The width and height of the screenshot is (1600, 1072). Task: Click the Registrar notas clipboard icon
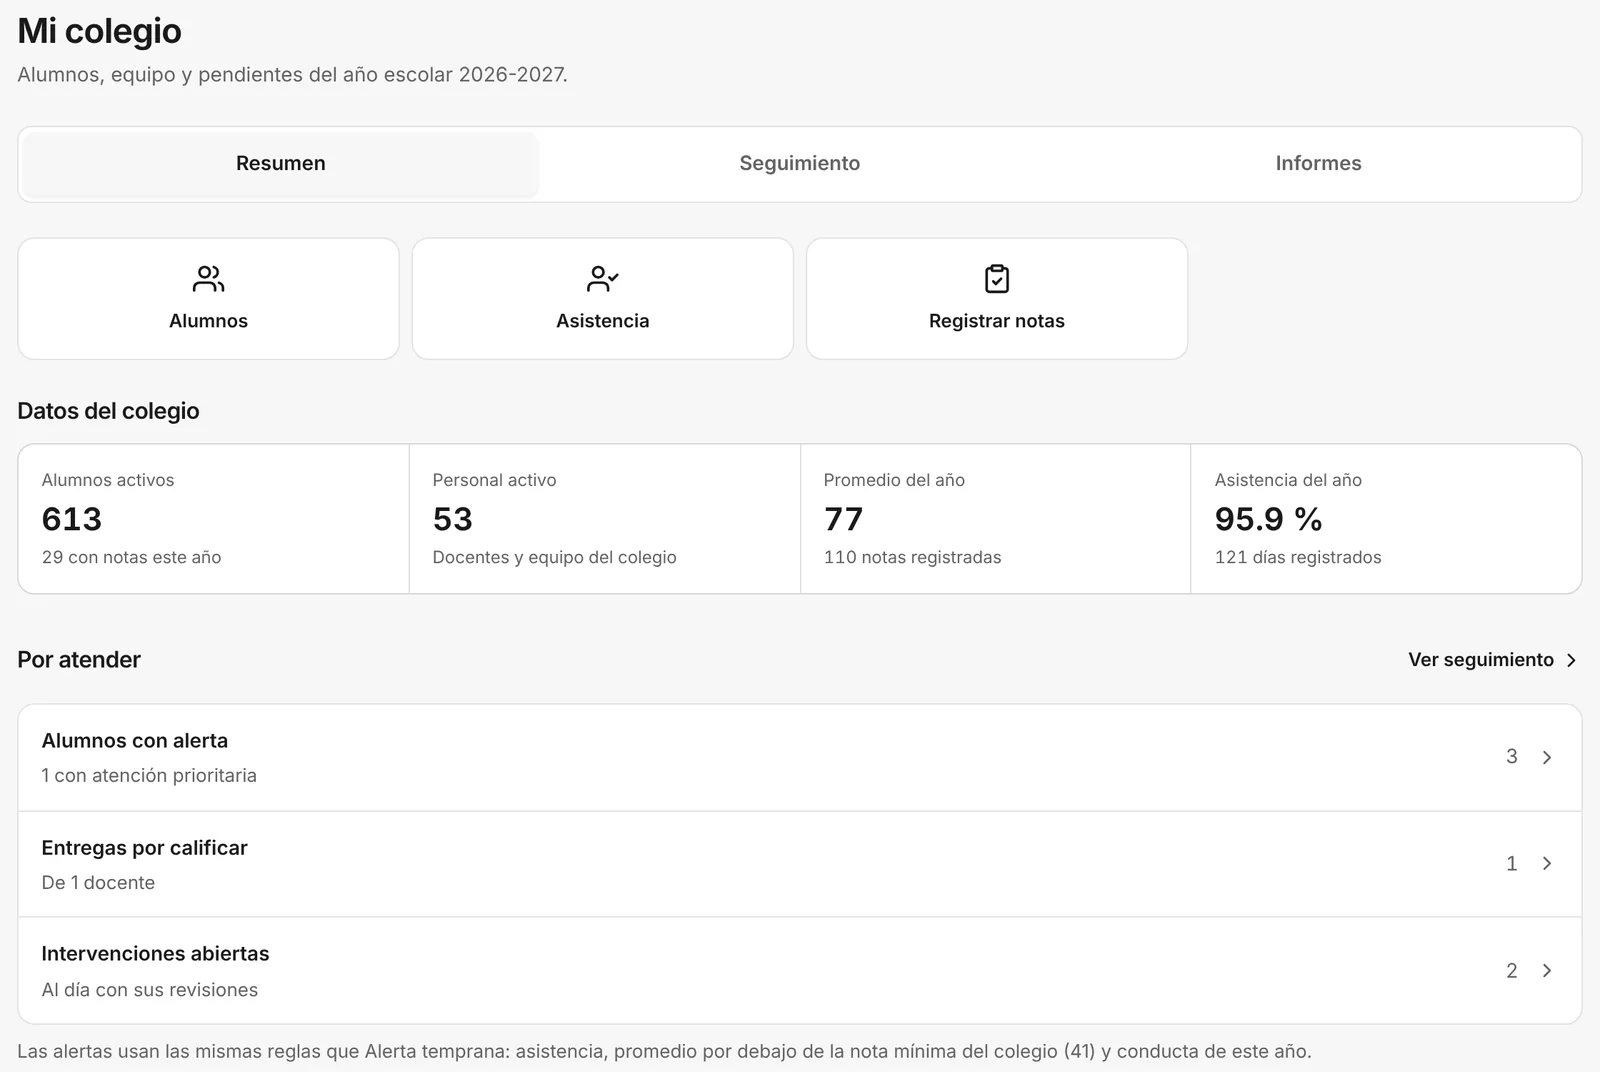tap(997, 279)
